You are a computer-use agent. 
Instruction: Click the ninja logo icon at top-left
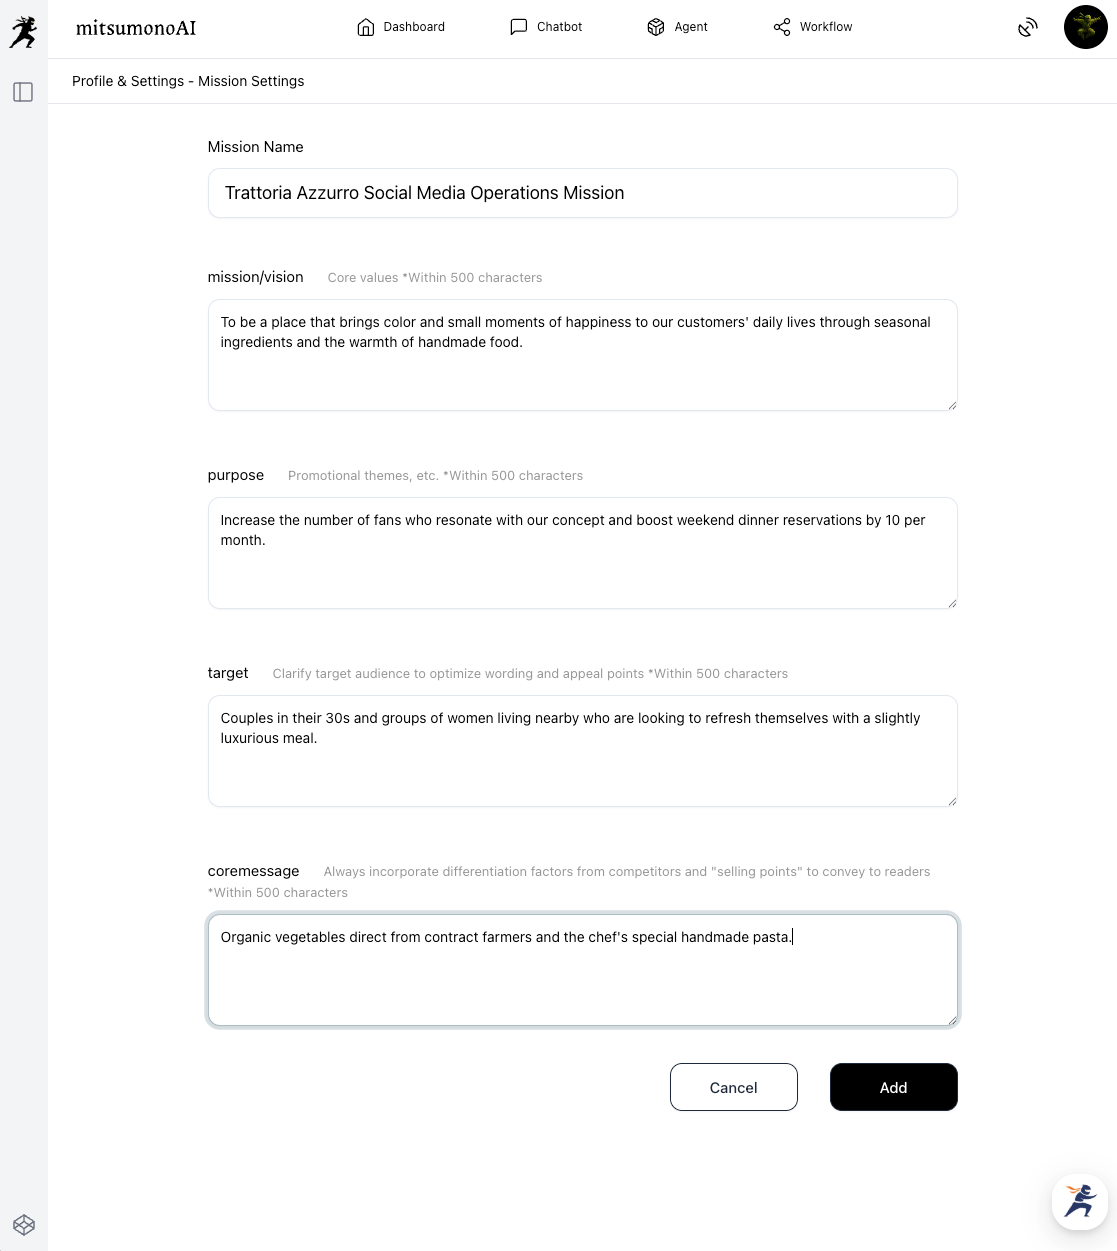(x=23, y=32)
